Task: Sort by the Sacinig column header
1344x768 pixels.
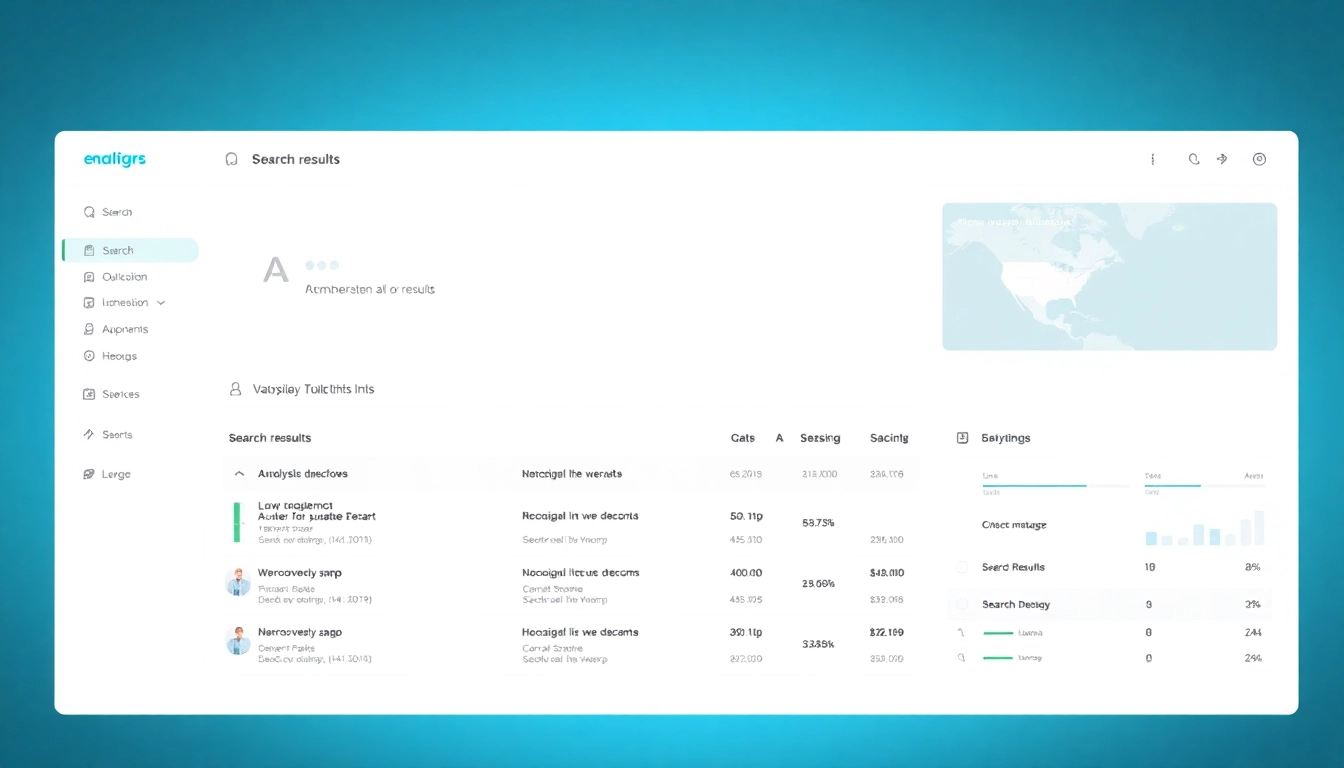Action: click(889, 438)
